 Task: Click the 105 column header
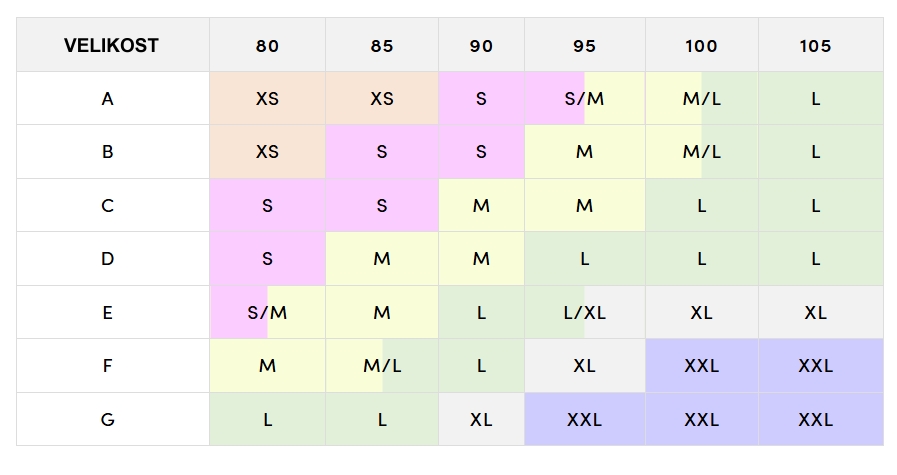(x=816, y=45)
